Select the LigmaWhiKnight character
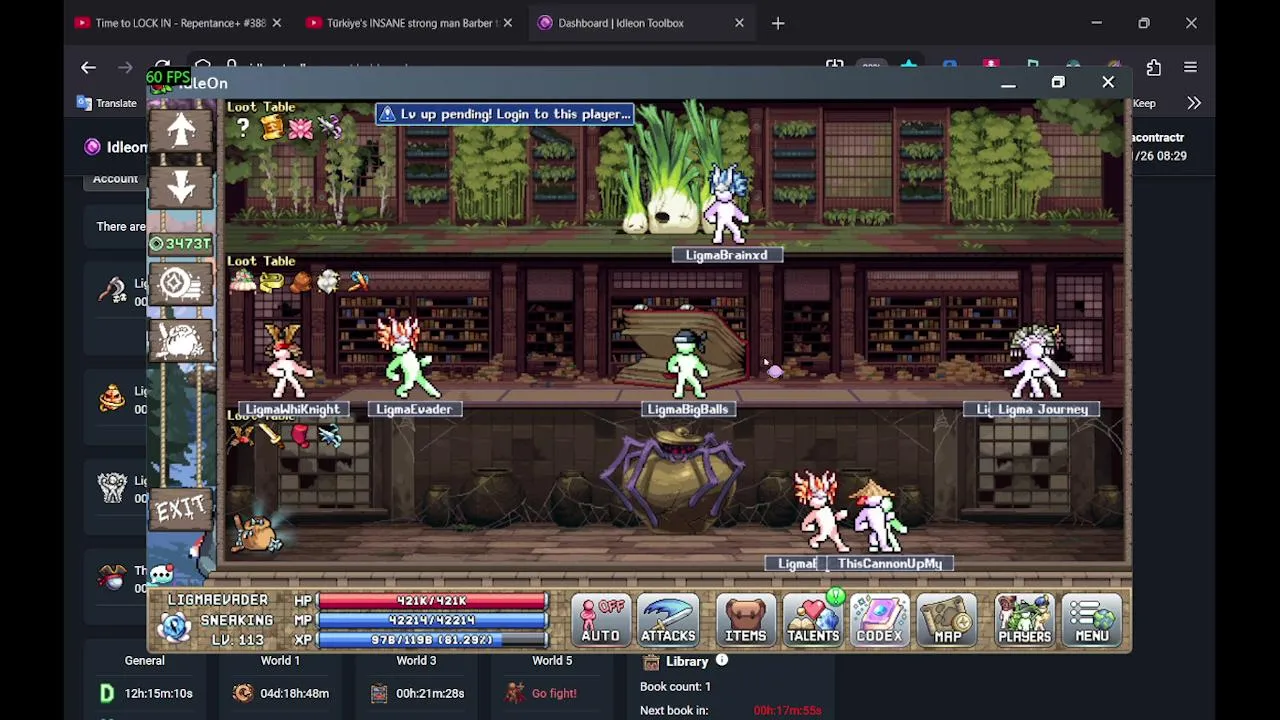1280x720 pixels. 288,362
